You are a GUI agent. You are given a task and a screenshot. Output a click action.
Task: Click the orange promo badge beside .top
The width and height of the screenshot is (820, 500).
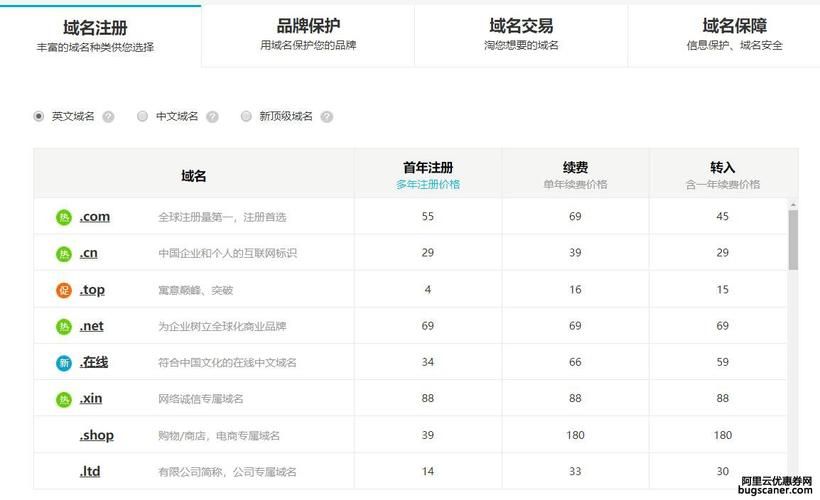coord(64,290)
